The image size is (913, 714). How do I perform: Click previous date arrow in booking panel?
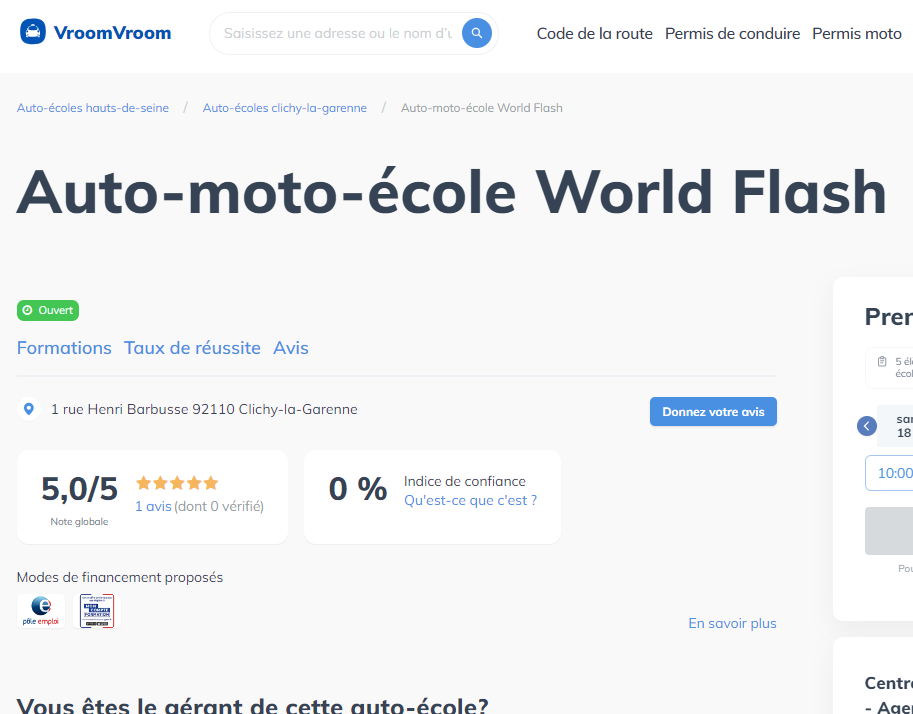coord(866,426)
